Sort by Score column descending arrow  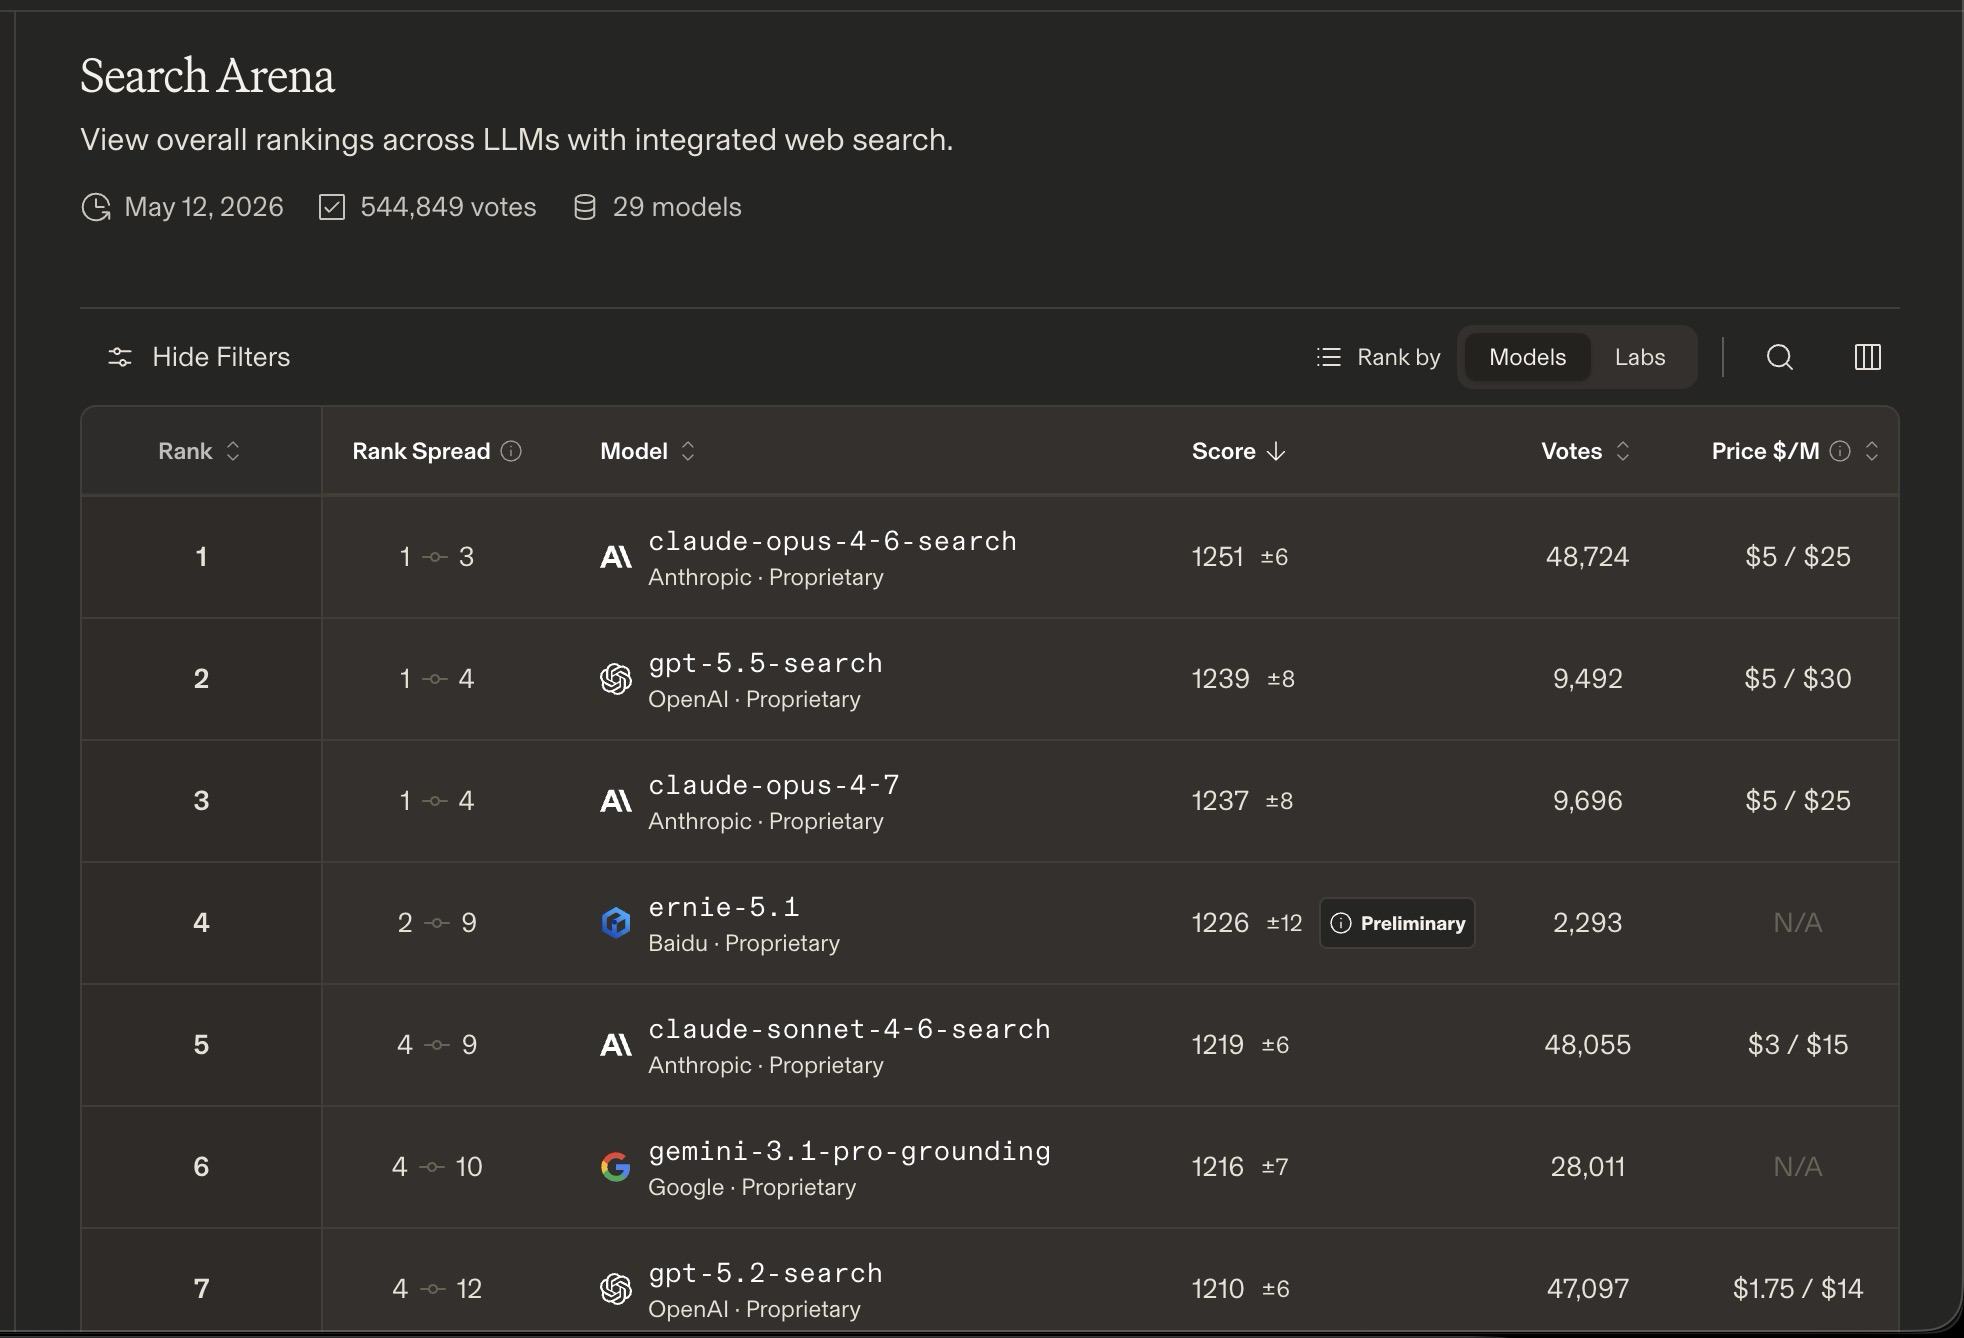point(1276,451)
